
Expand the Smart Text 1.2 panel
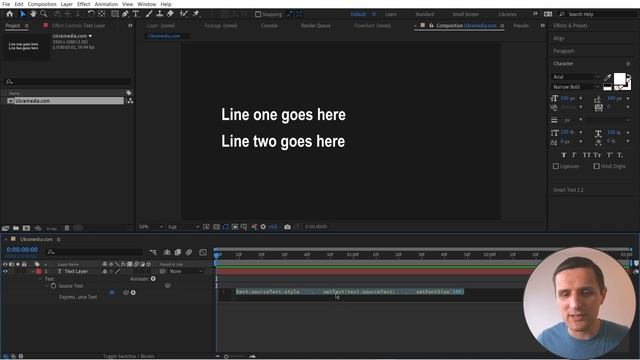tap(568, 190)
